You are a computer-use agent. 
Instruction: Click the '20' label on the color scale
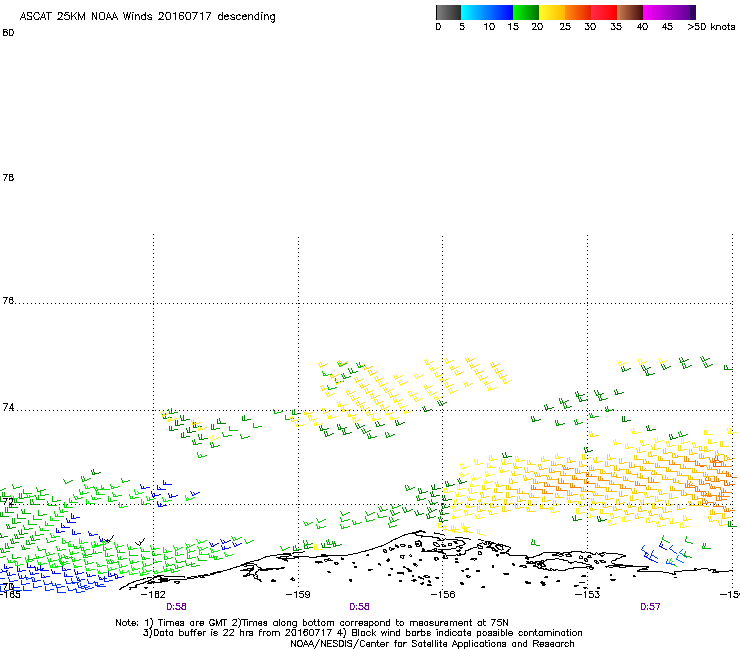(x=537, y=27)
